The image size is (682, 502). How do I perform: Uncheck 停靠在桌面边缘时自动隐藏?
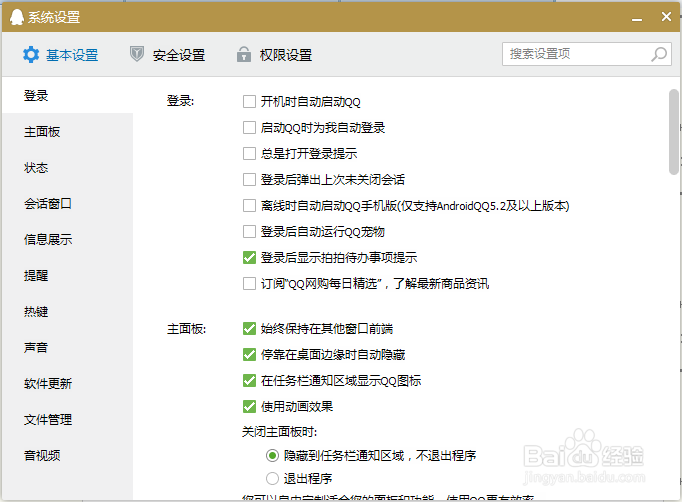click(x=249, y=355)
